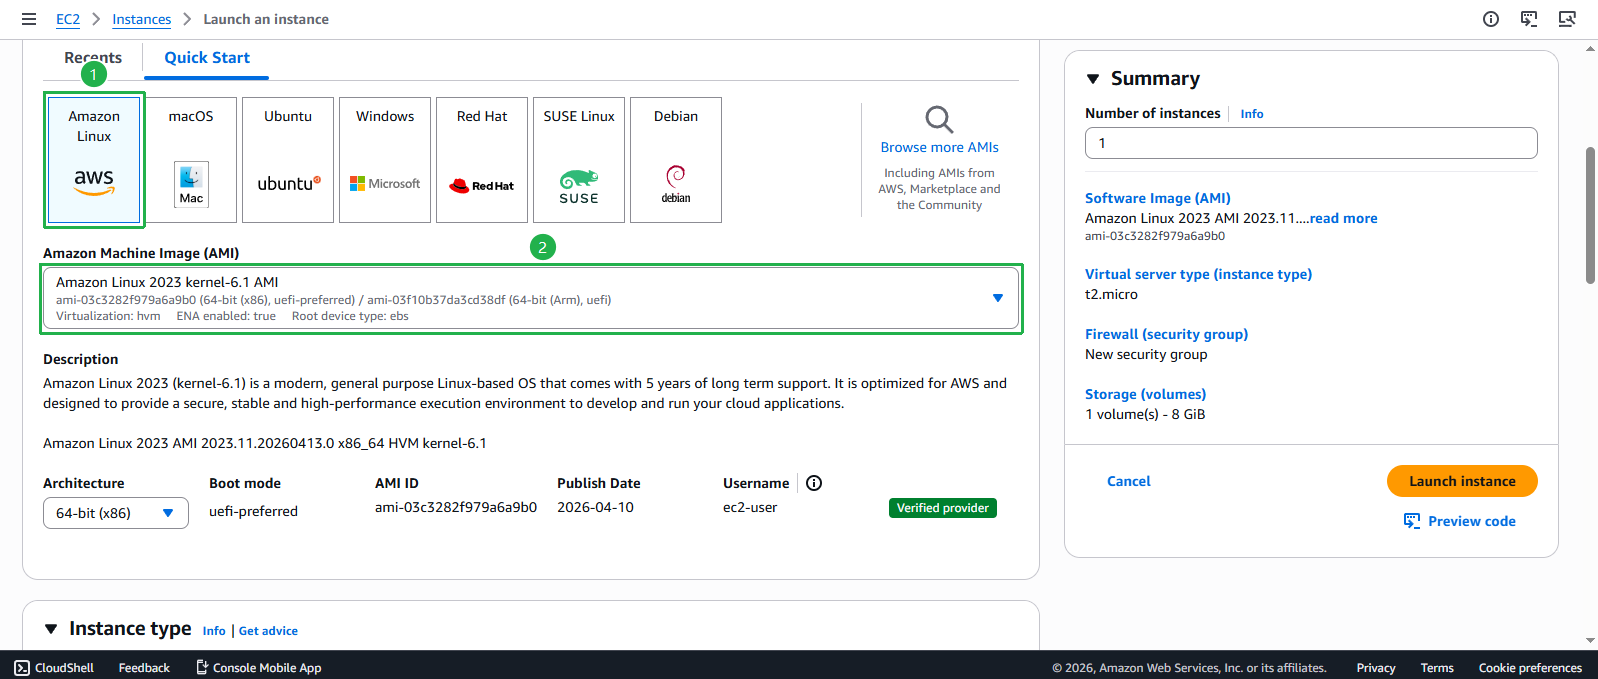Select the Debian AMI tile

676,160
